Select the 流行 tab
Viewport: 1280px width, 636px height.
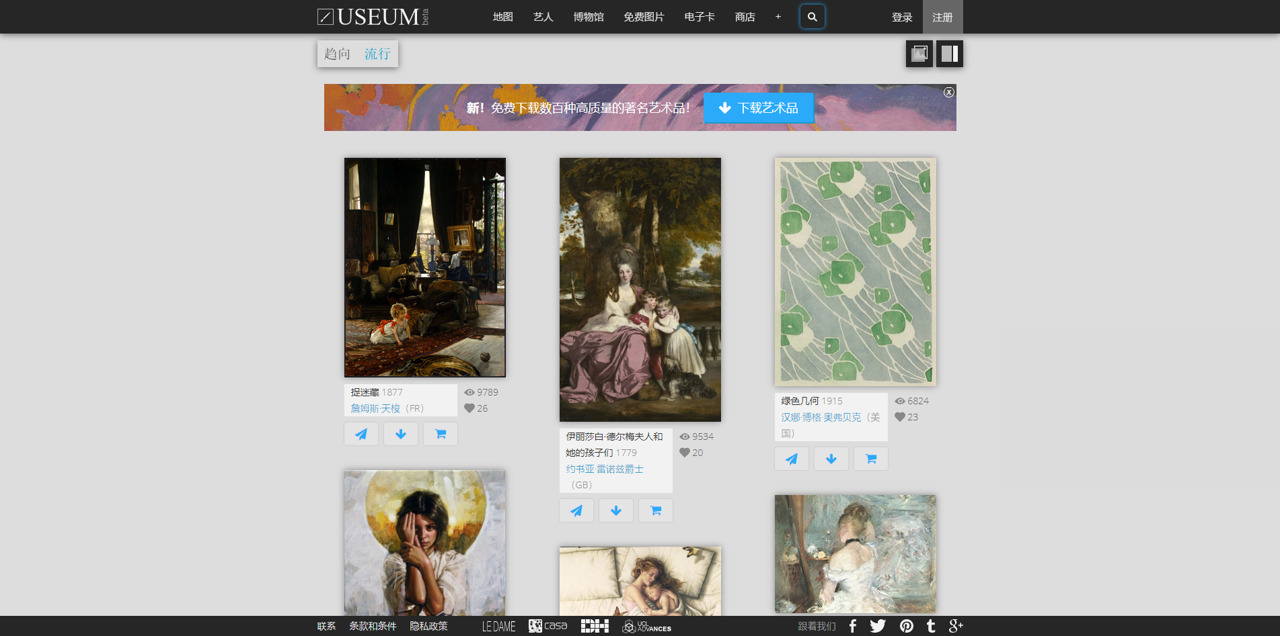378,54
